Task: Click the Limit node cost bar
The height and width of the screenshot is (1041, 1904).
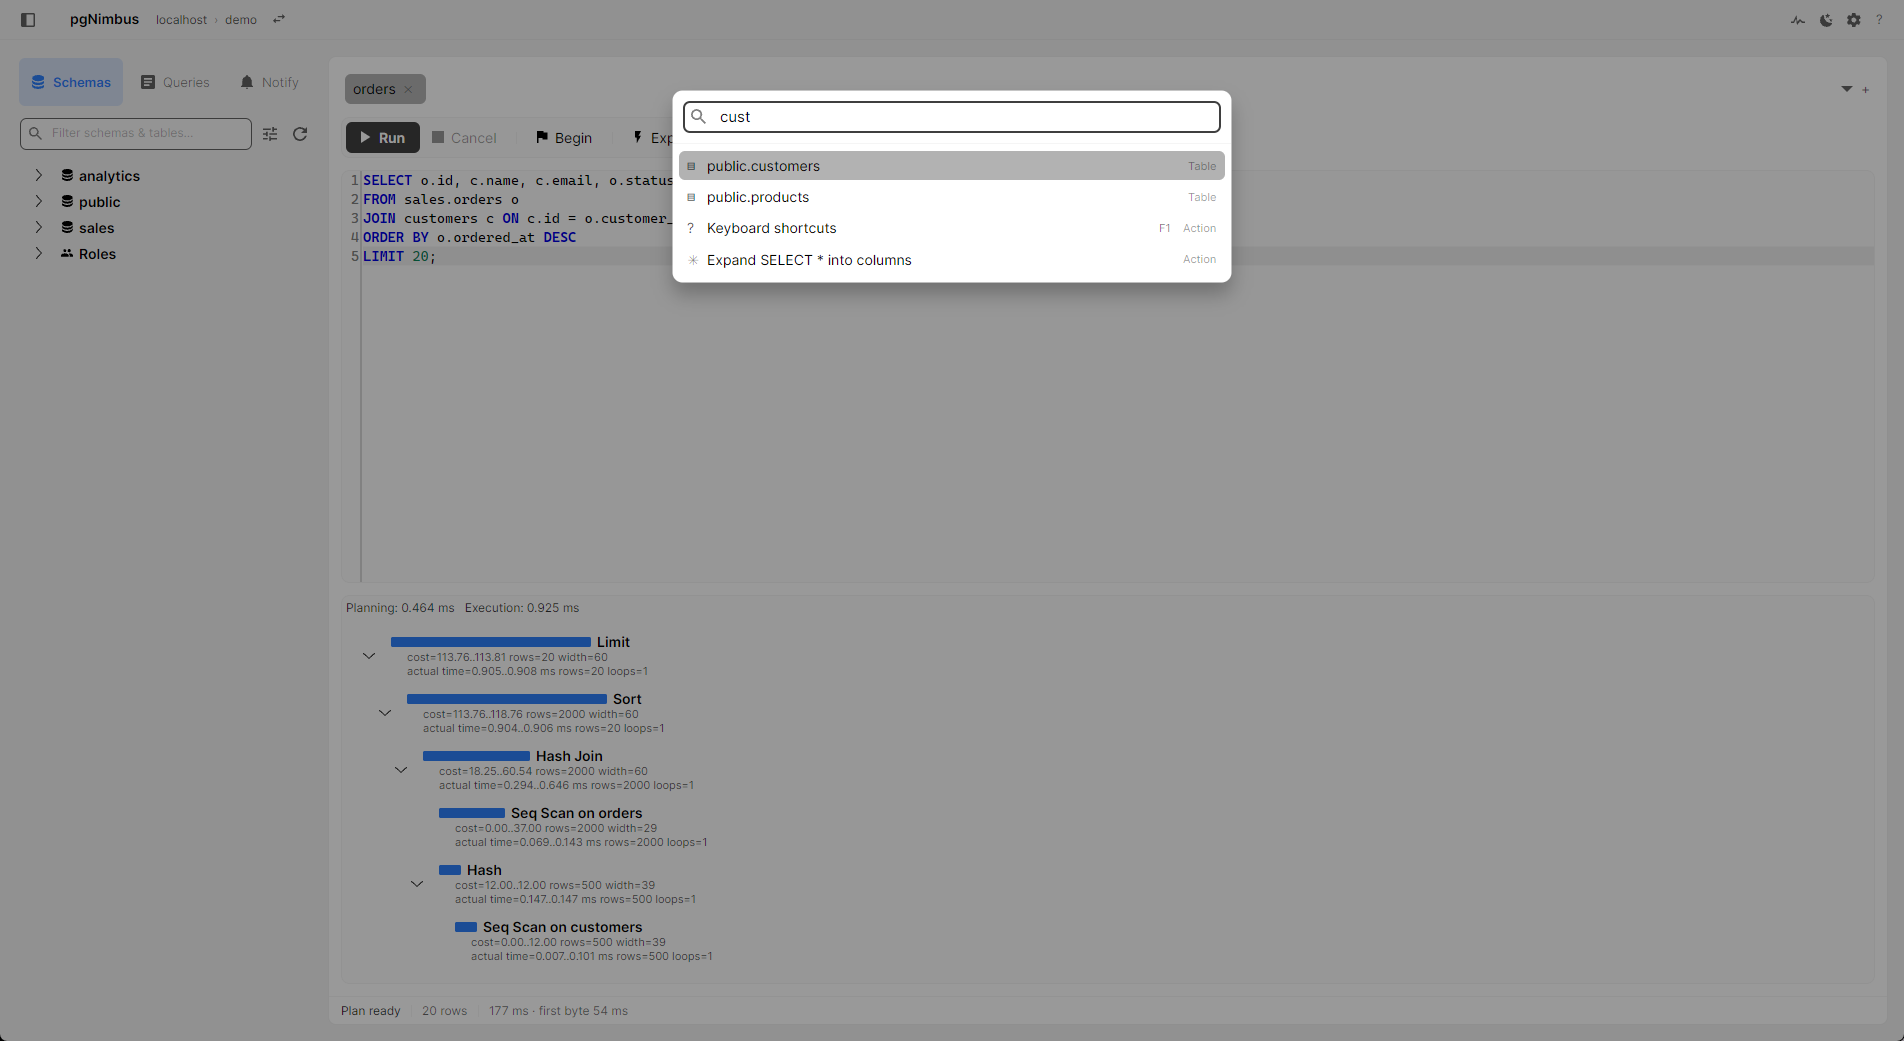Action: point(490,642)
